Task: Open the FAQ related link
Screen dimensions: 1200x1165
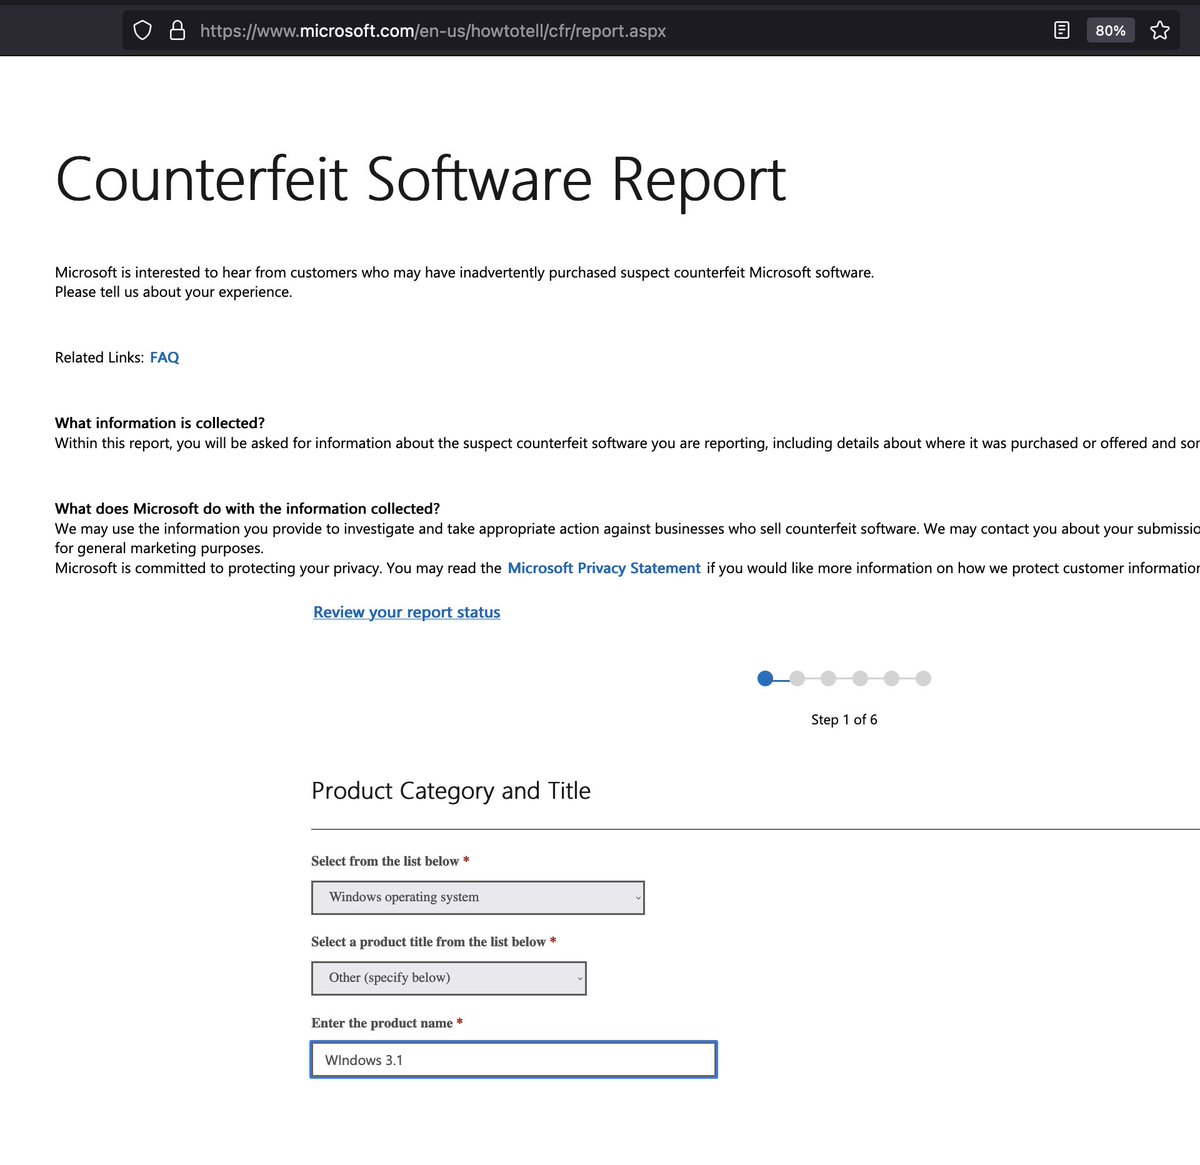Action: (x=164, y=357)
